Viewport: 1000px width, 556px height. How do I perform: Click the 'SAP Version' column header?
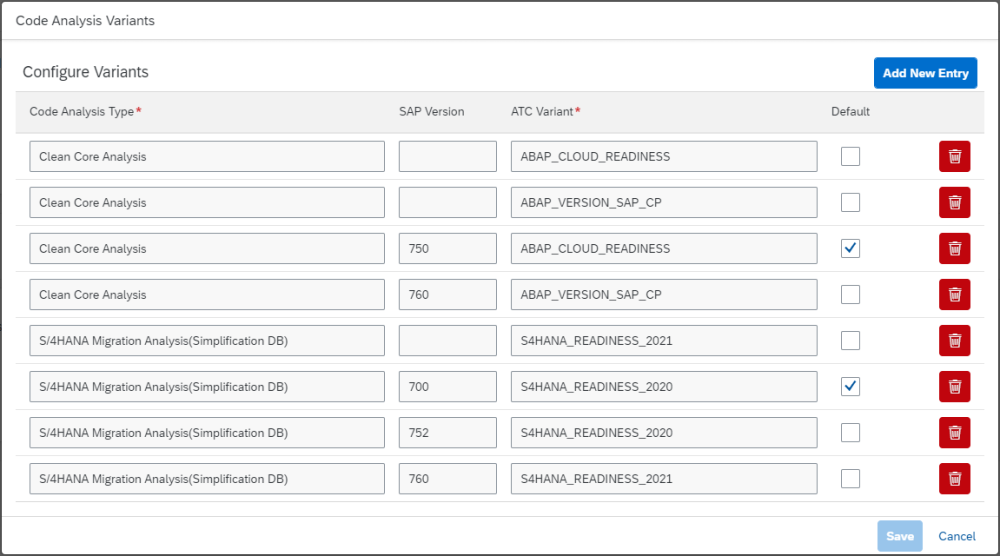tap(432, 112)
